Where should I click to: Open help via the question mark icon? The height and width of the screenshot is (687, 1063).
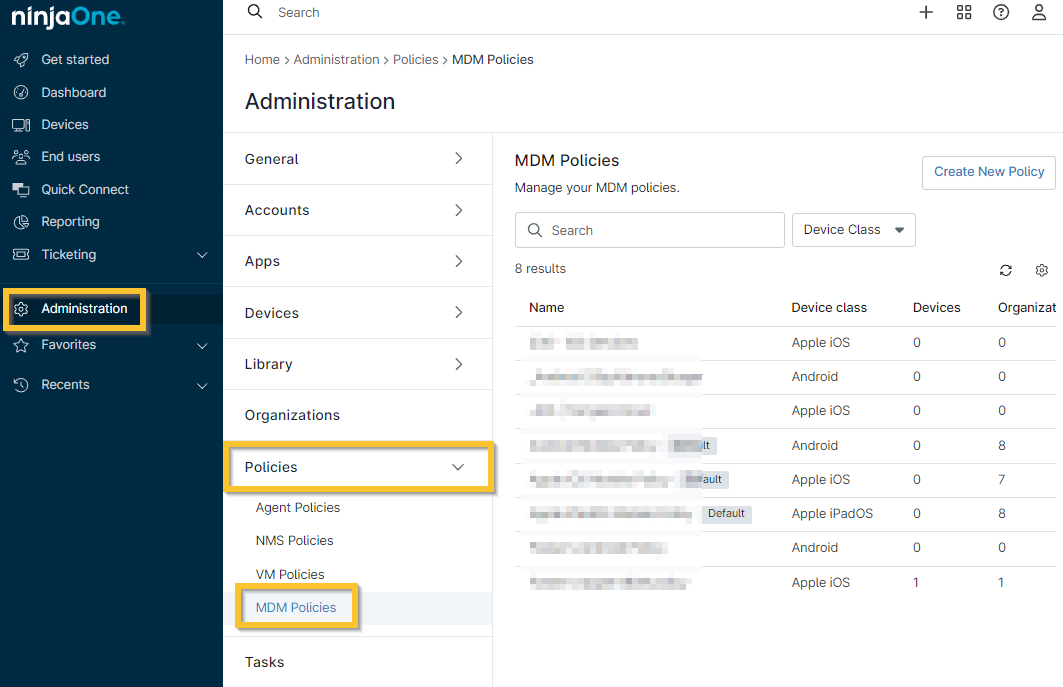[x=1001, y=13]
